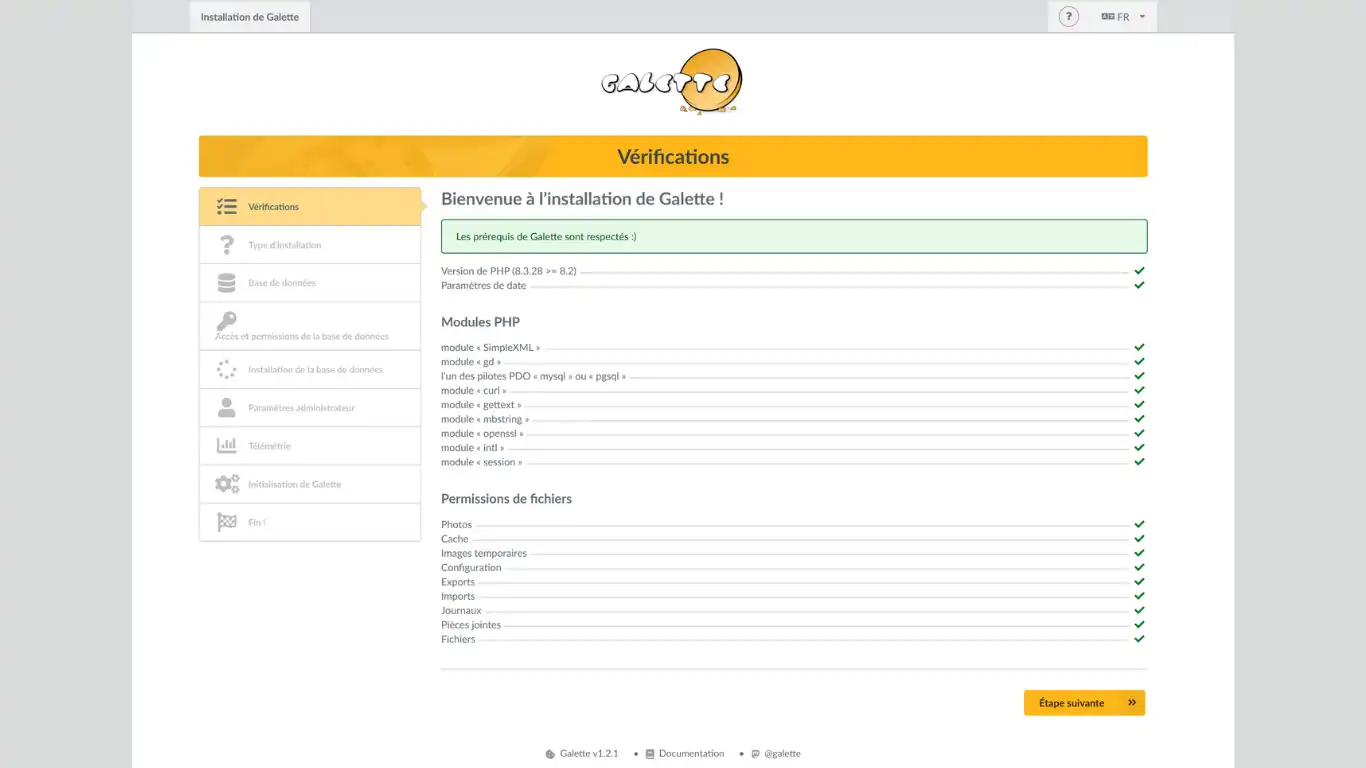Click the Étape suivante button
Image resolution: width=1366 pixels, height=768 pixels.
pyautogui.click(x=1084, y=703)
